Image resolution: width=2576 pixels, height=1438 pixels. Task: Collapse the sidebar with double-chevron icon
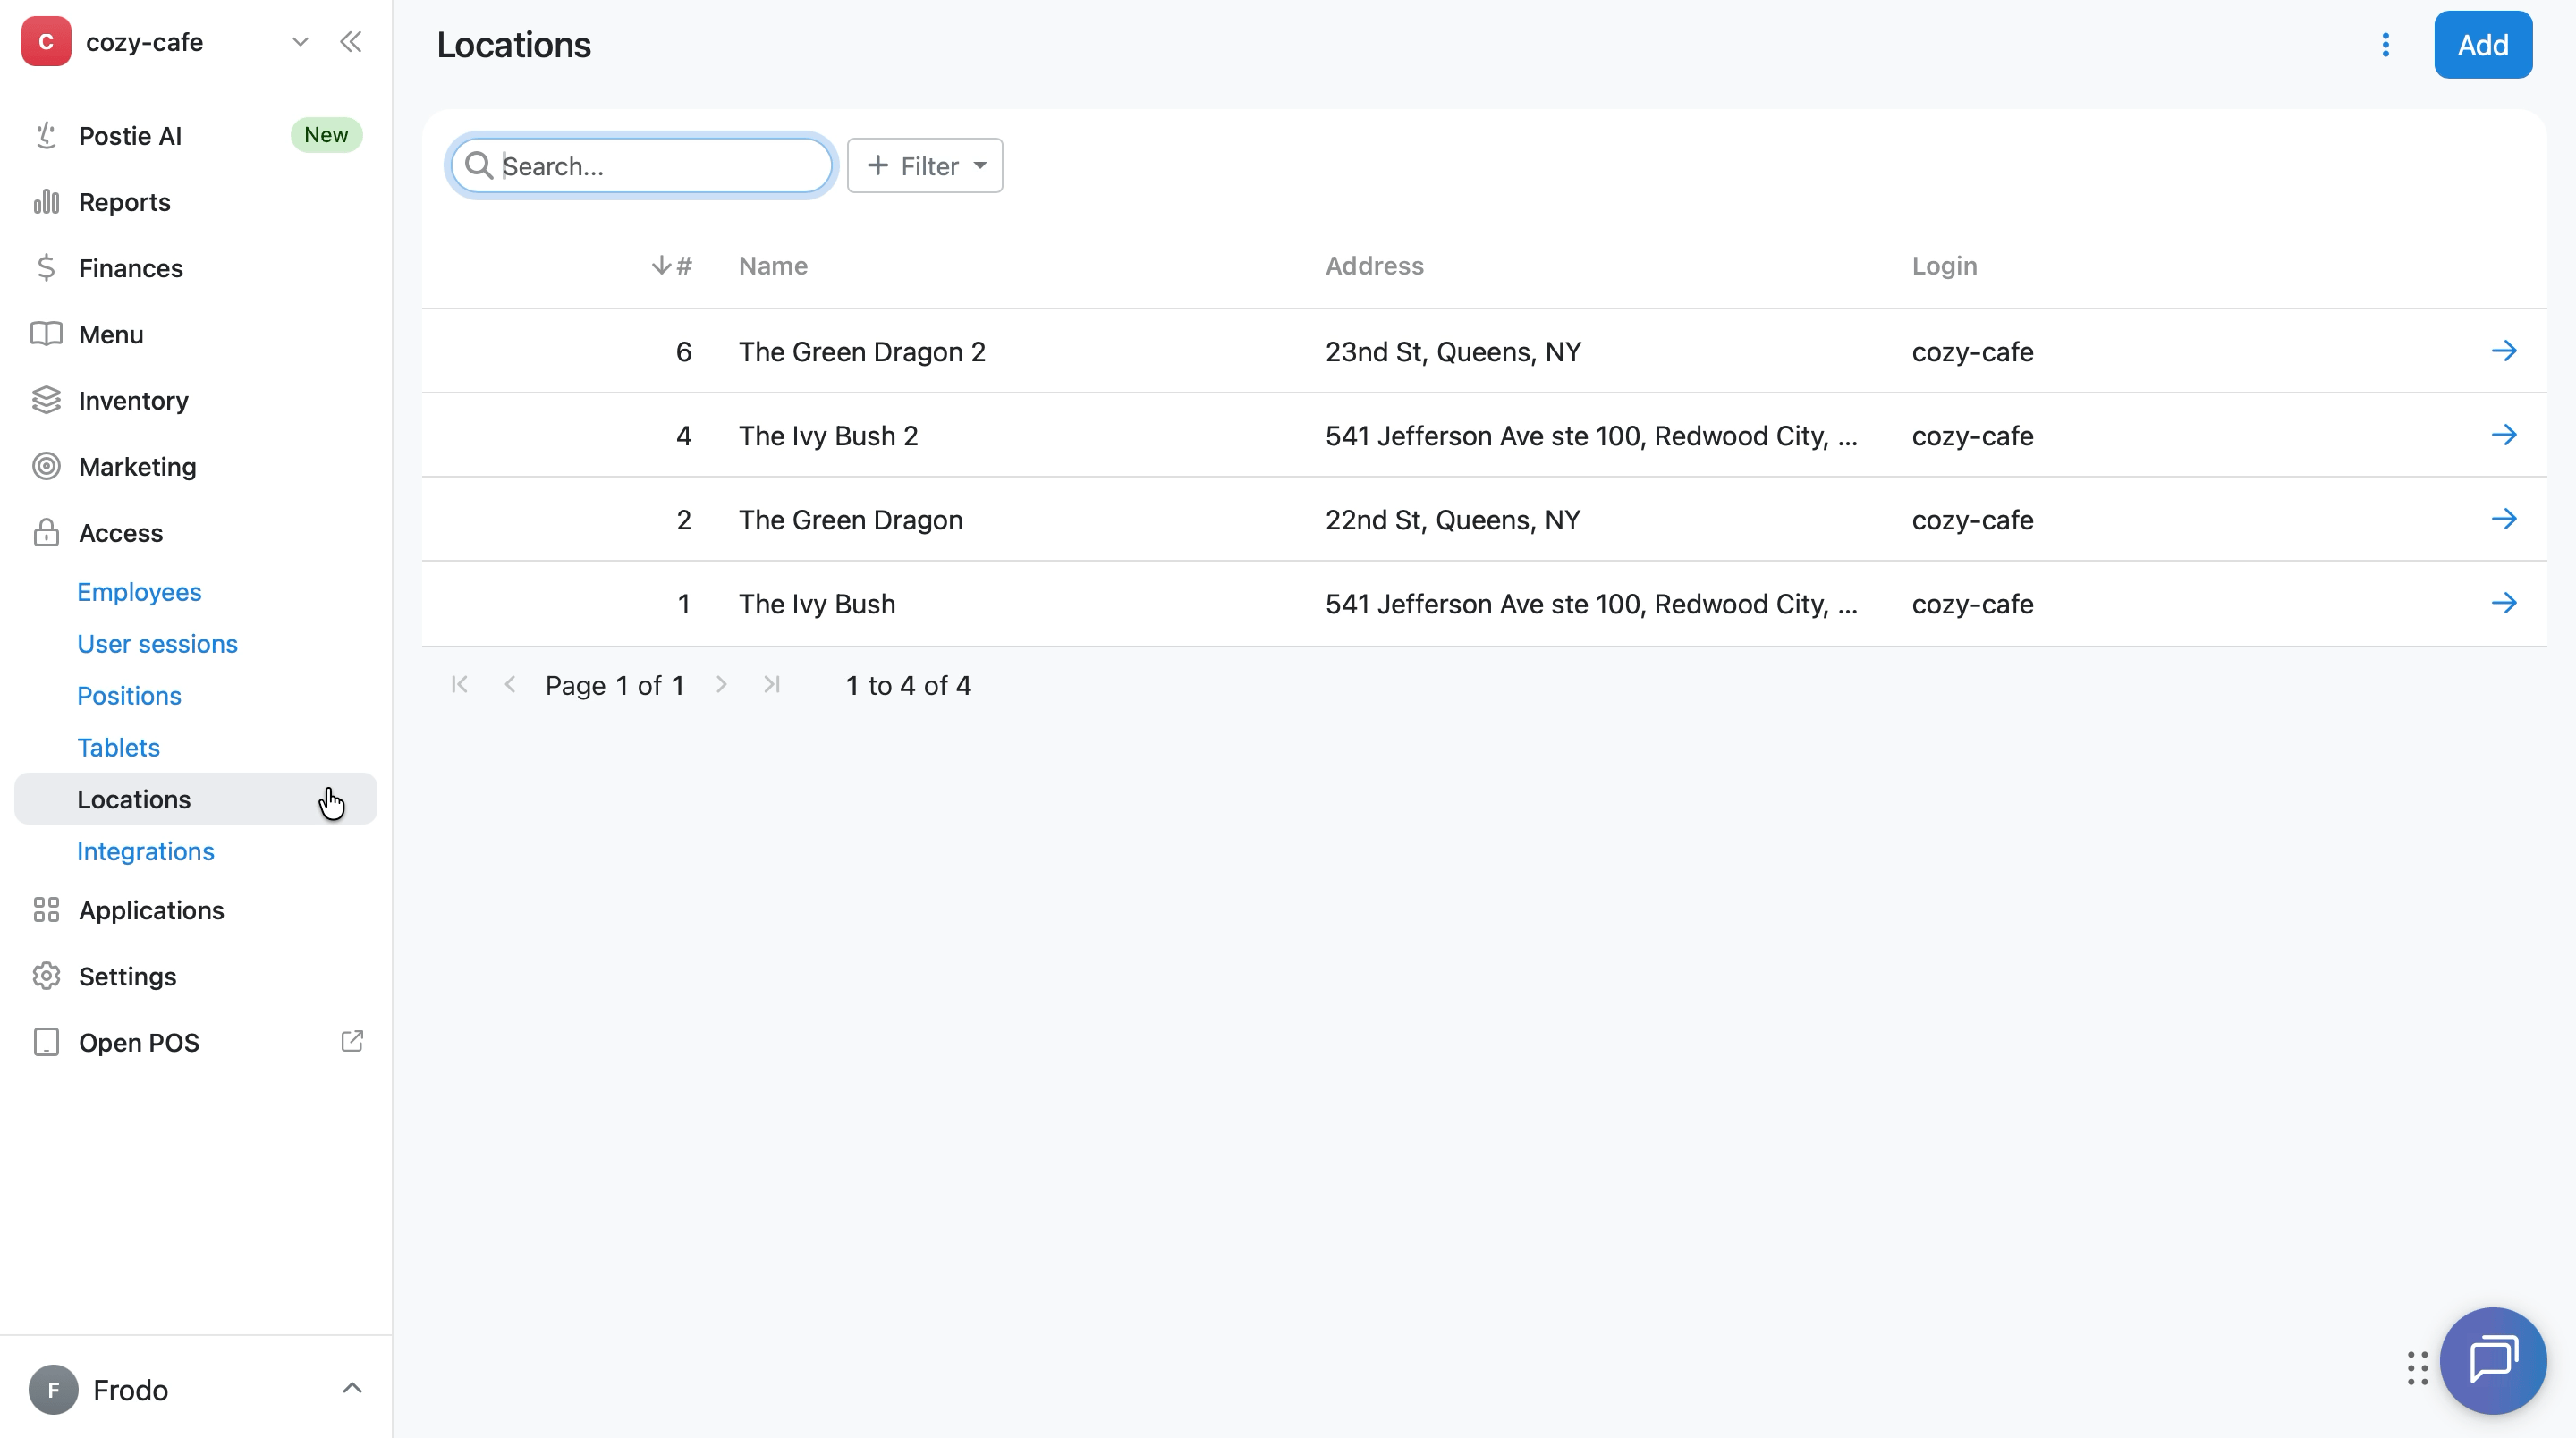(350, 42)
